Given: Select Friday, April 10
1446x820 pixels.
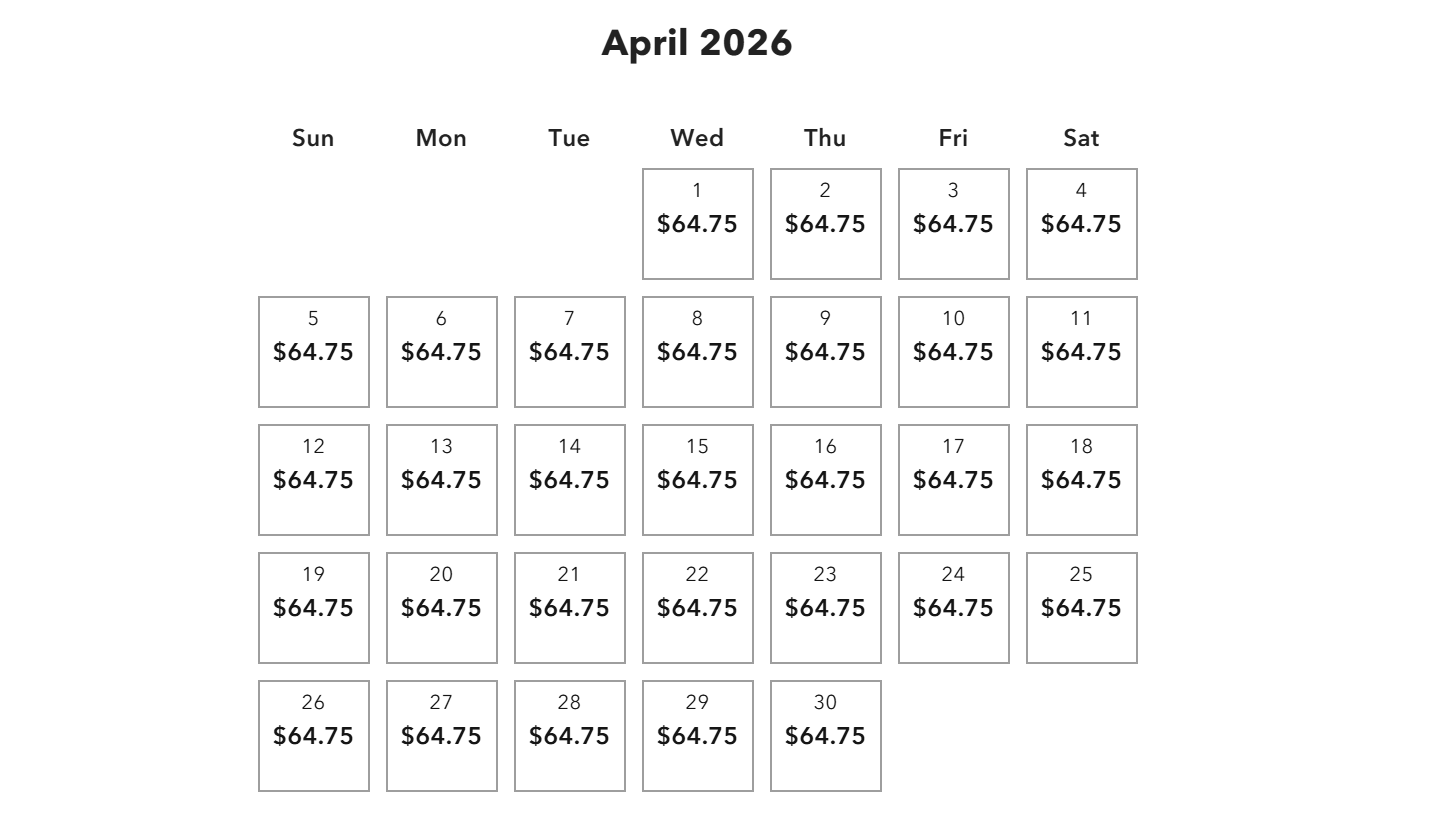Looking at the screenshot, I should point(953,352).
